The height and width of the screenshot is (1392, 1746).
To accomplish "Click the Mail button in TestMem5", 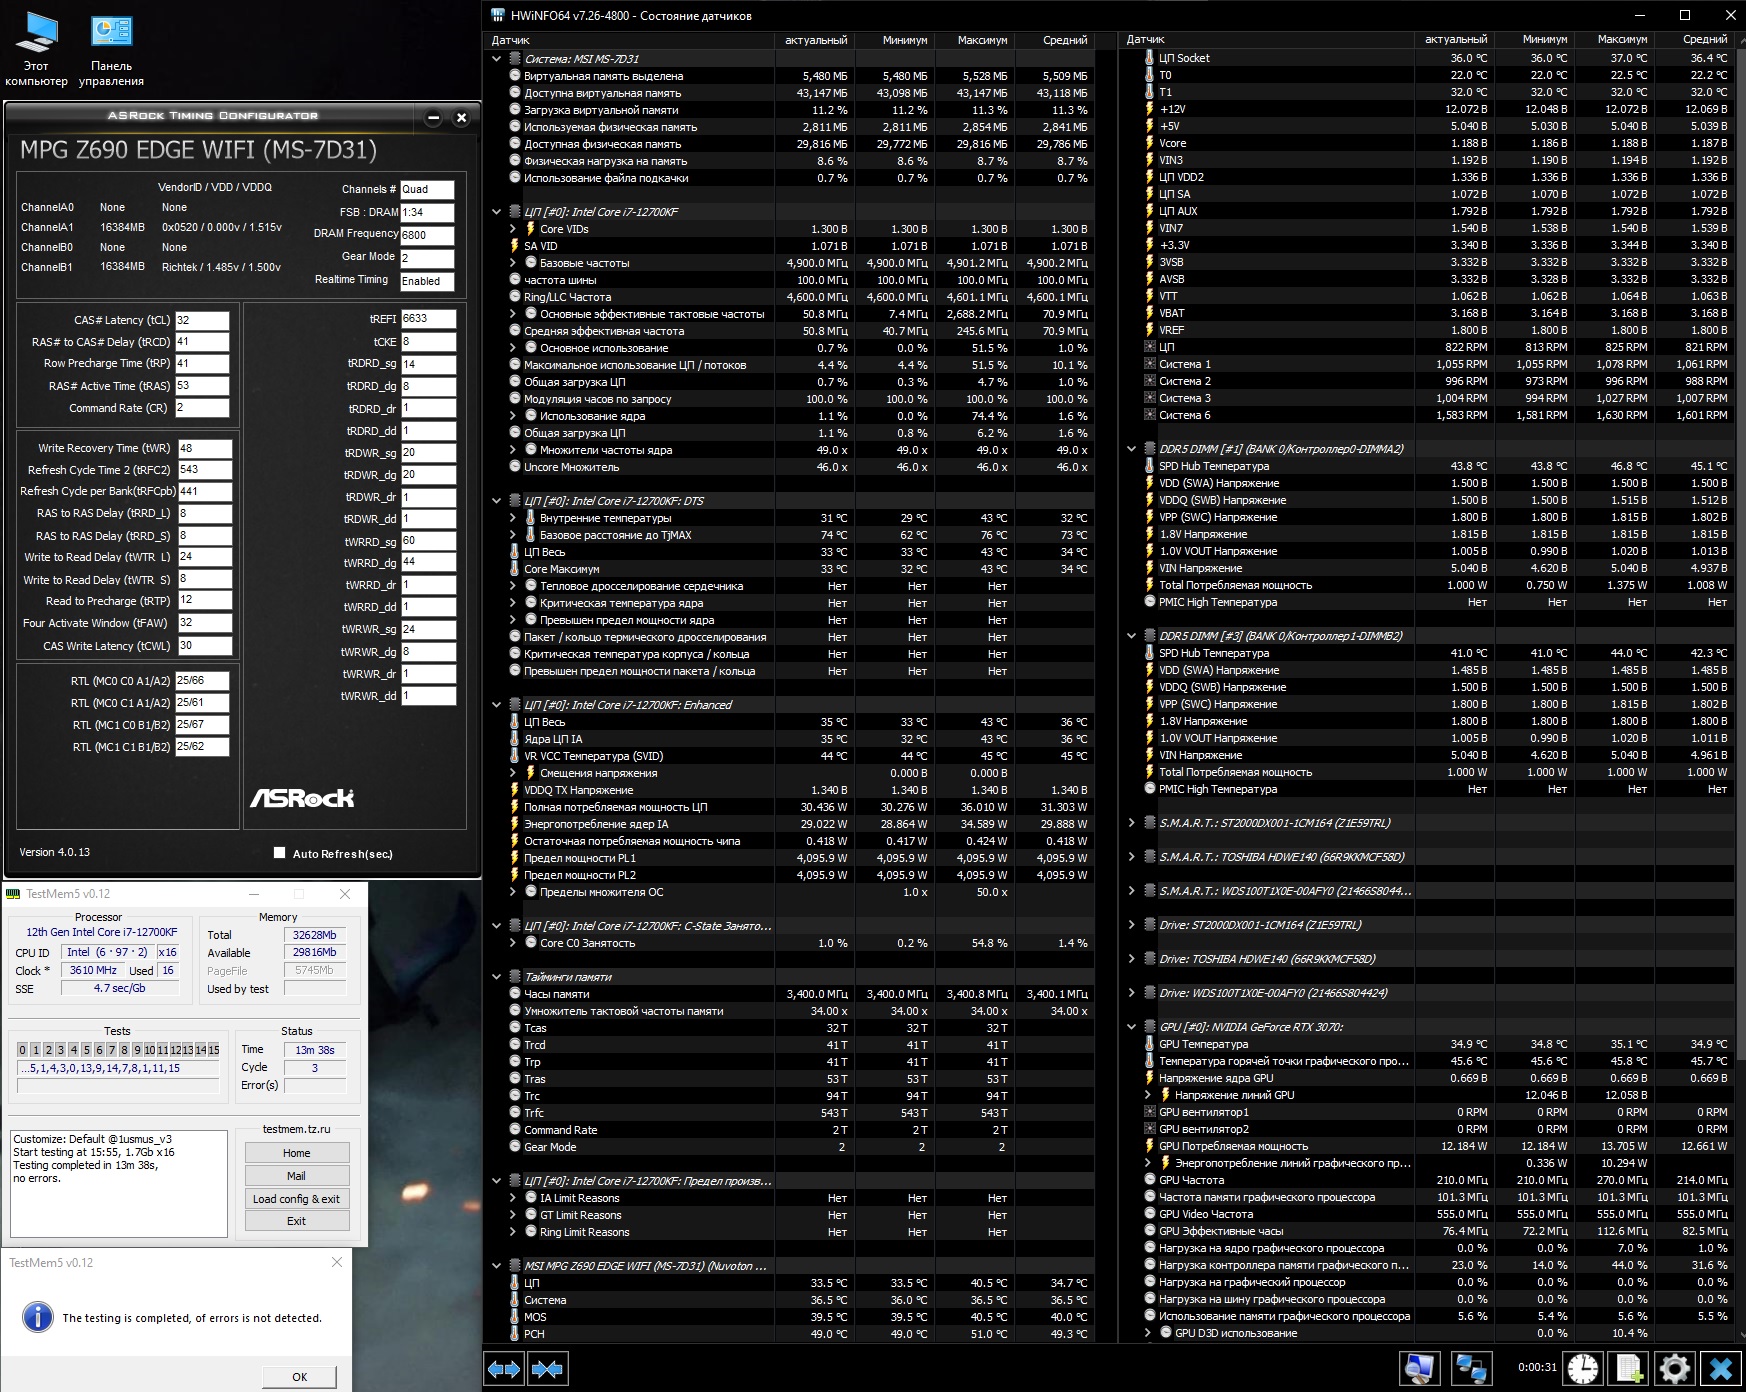I will [297, 1176].
